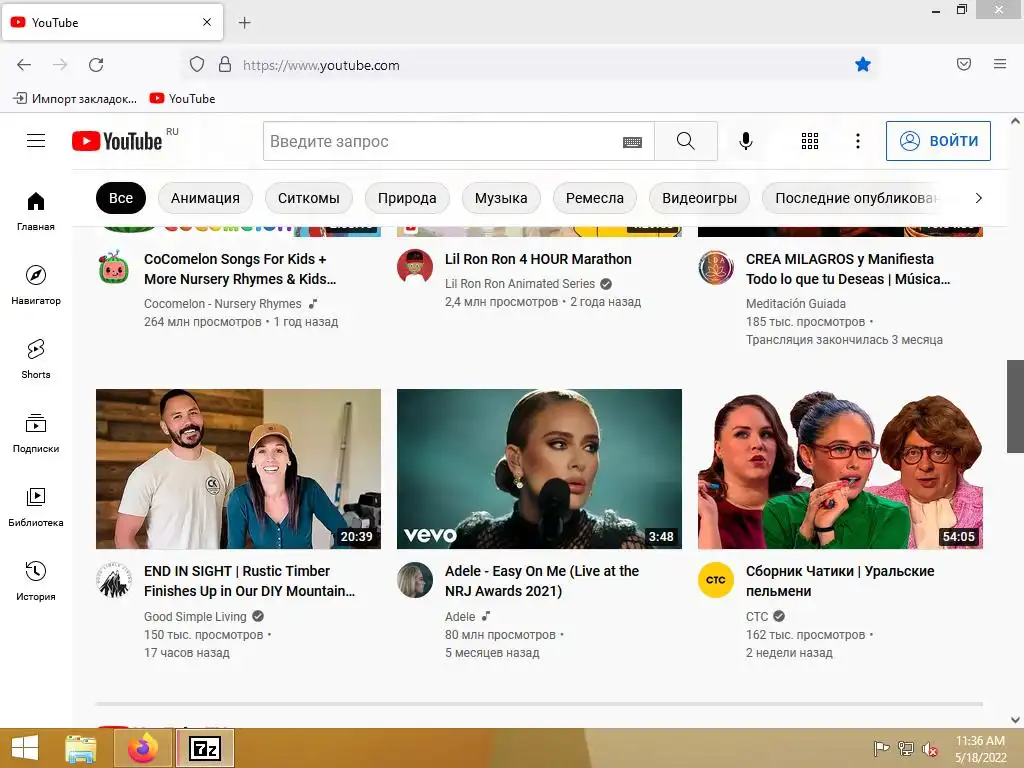Open the Windows Start button
Image resolution: width=1024 pixels, height=768 pixels.
tap(25, 748)
